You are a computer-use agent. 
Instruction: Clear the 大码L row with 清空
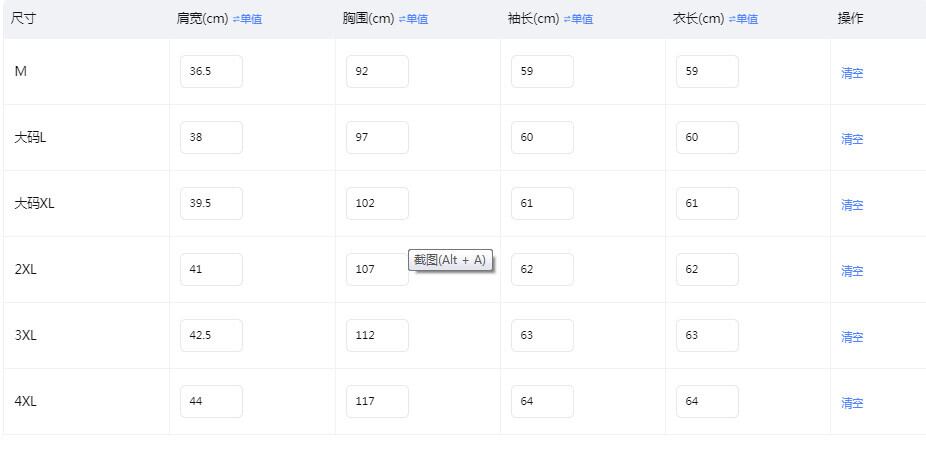852,139
